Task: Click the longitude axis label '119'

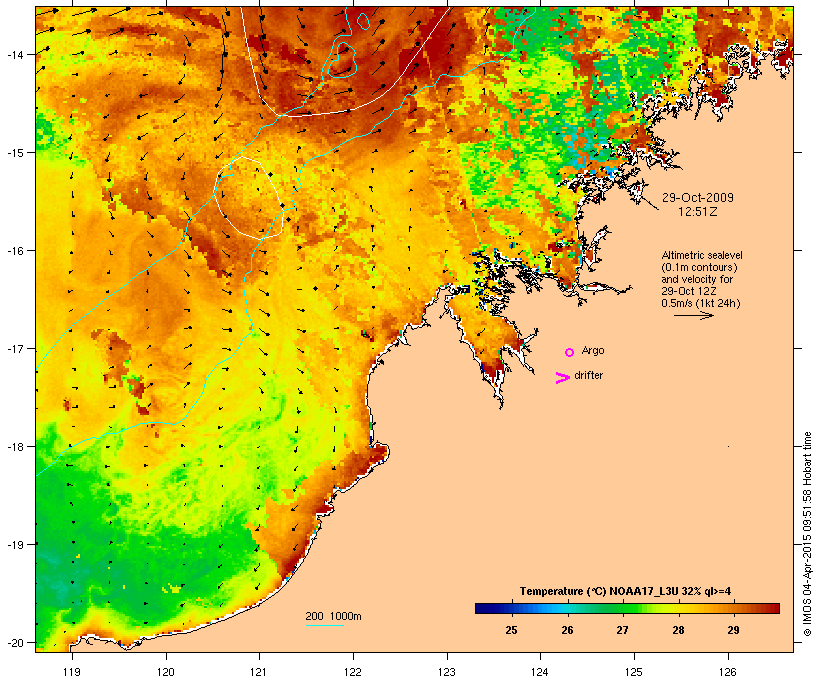Action: tap(72, 672)
